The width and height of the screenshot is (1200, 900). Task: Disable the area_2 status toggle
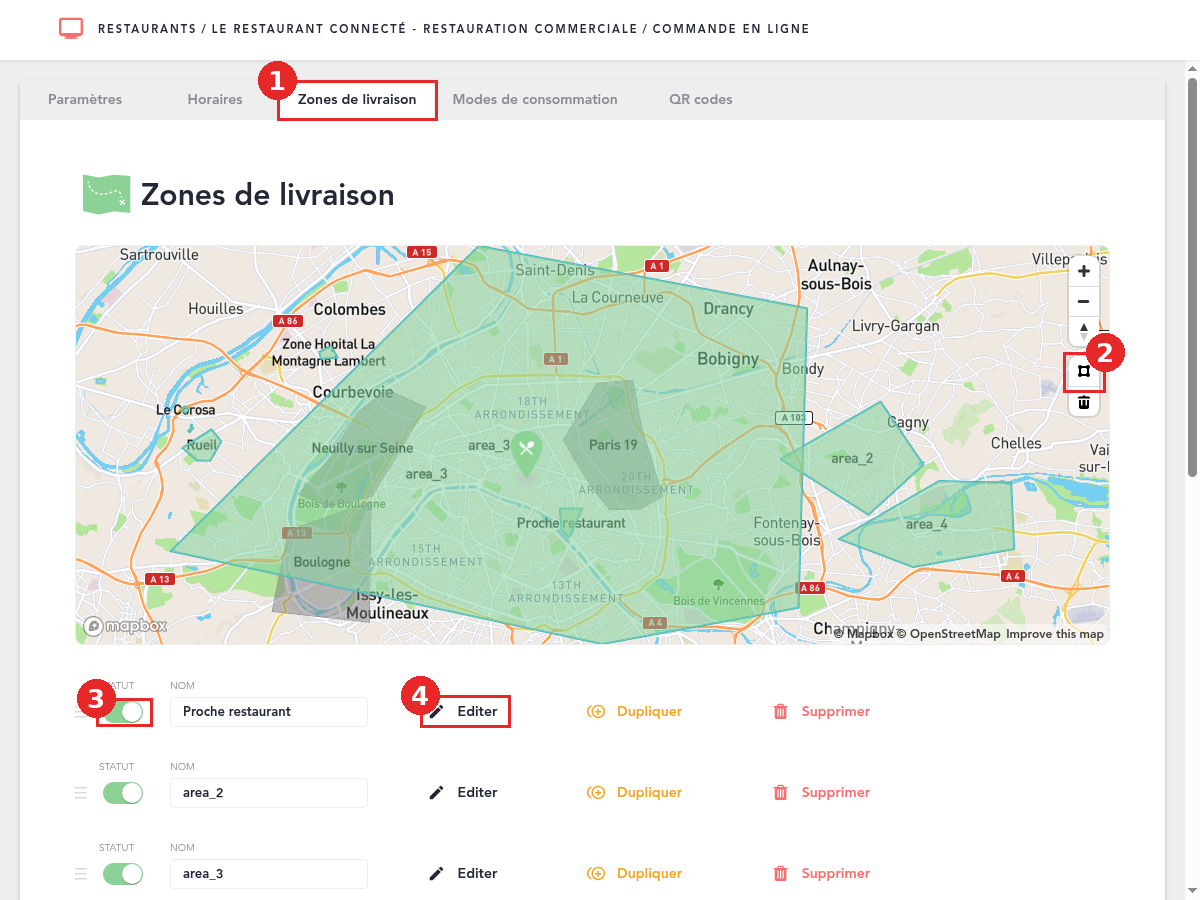click(123, 793)
